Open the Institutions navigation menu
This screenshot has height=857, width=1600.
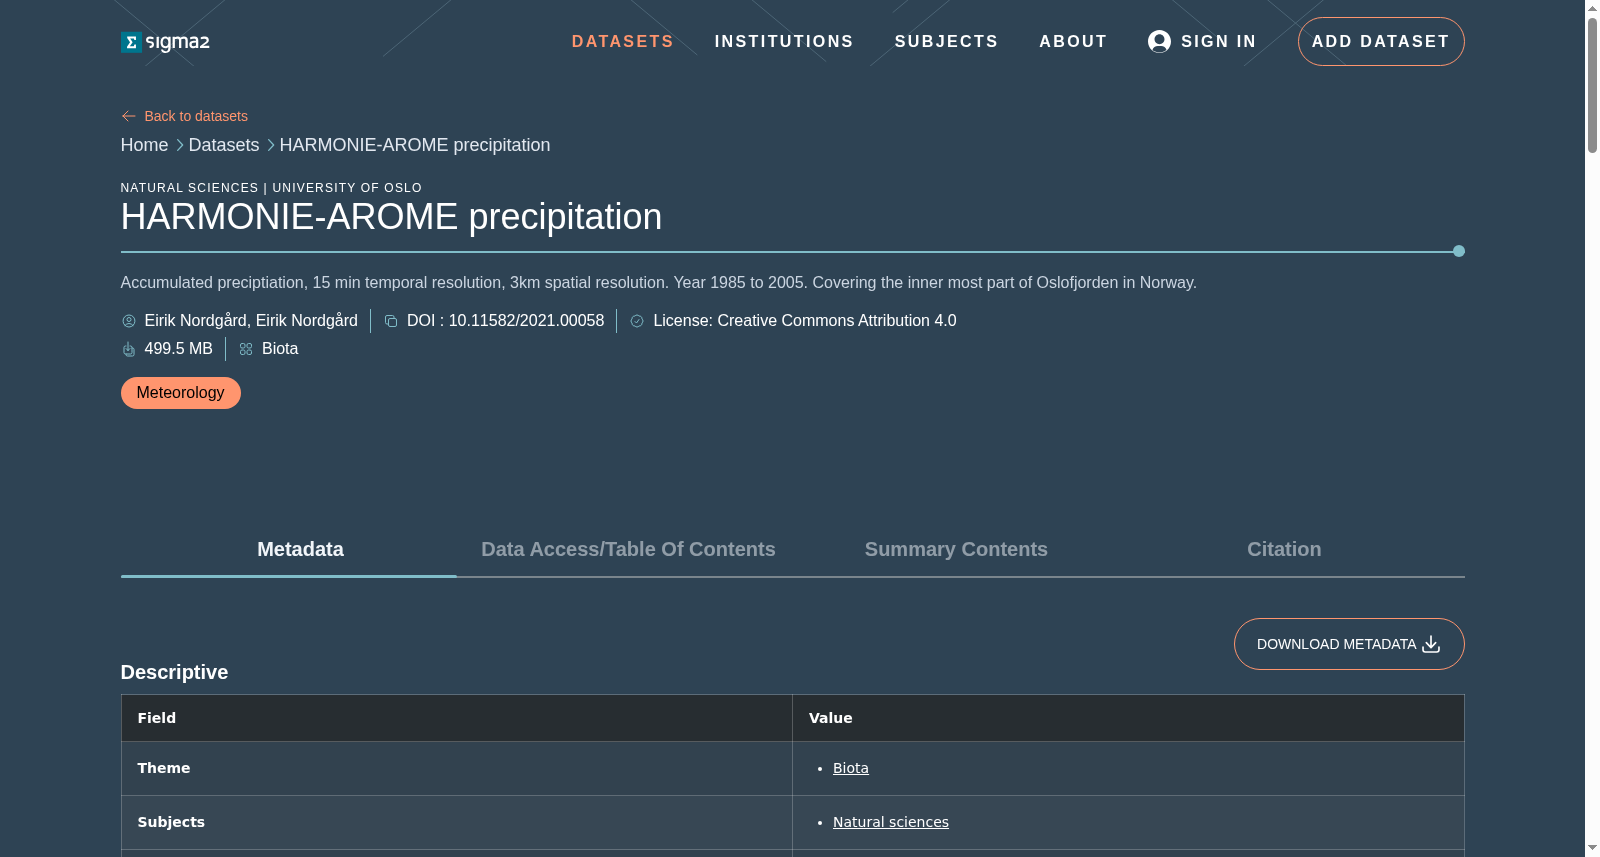pos(784,41)
